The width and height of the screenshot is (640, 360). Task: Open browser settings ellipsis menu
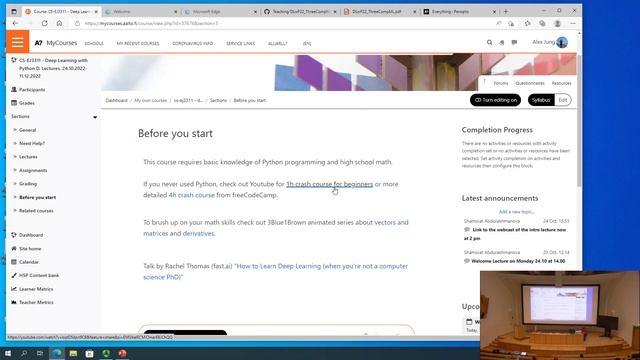tap(573, 23)
